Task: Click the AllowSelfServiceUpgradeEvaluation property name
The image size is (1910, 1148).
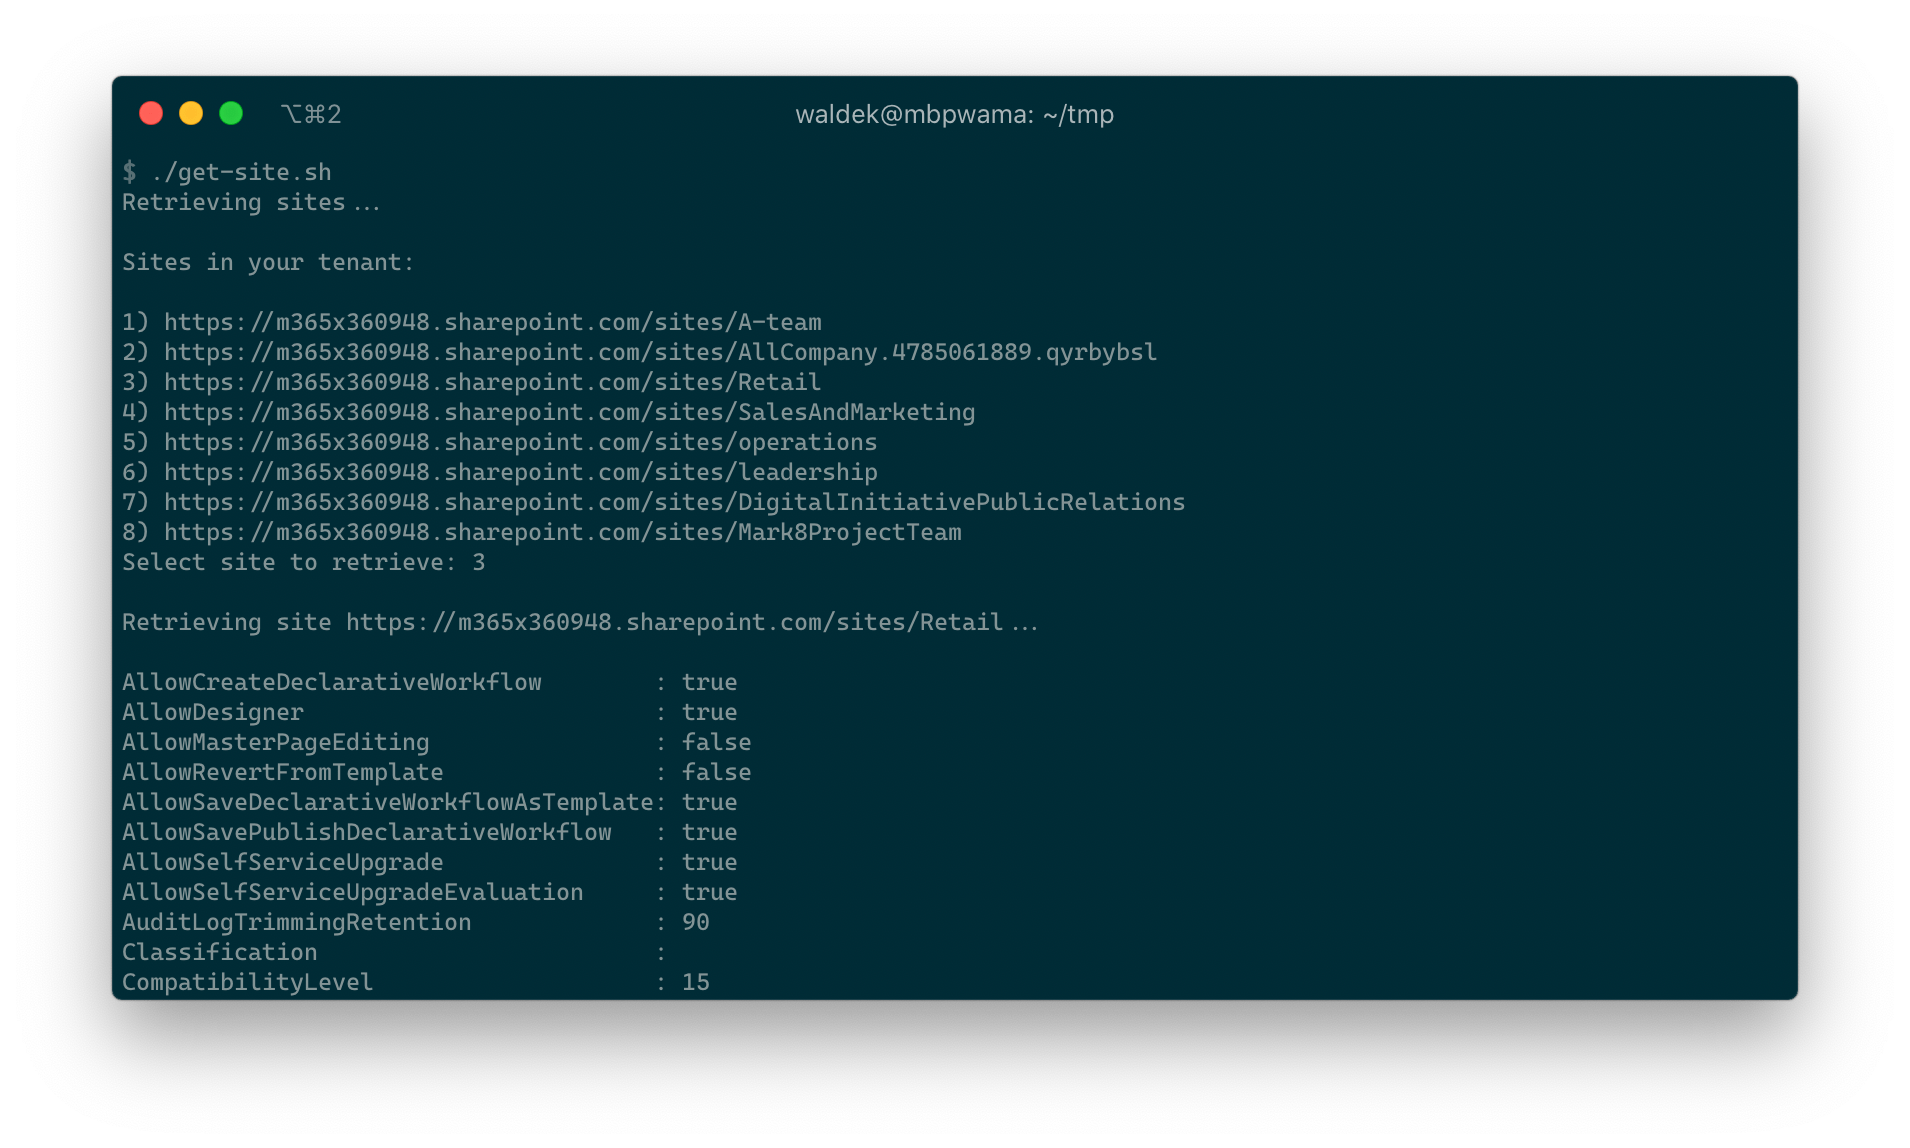Action: pos(353,892)
